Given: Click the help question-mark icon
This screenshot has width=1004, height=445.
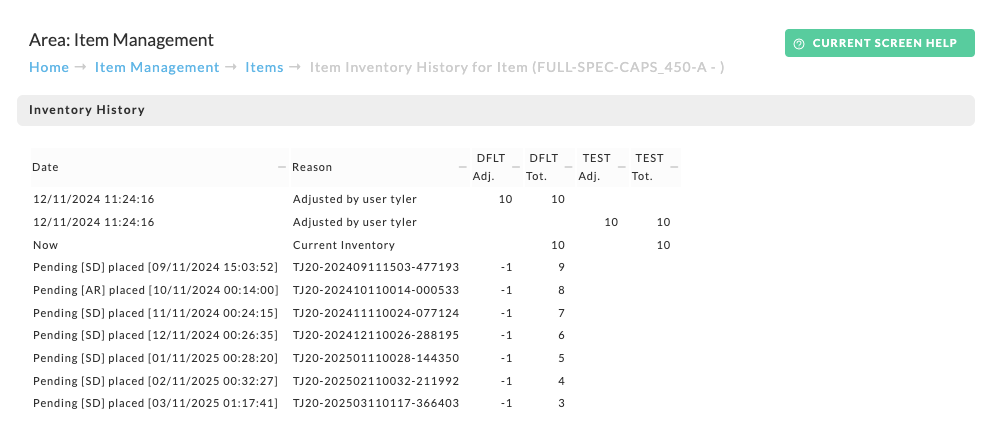Looking at the screenshot, I should coord(798,44).
